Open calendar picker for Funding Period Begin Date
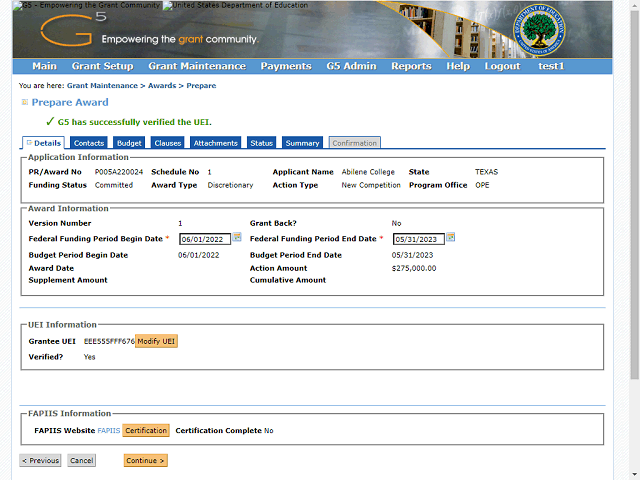Image resolution: width=640 pixels, height=480 pixels. (237, 238)
